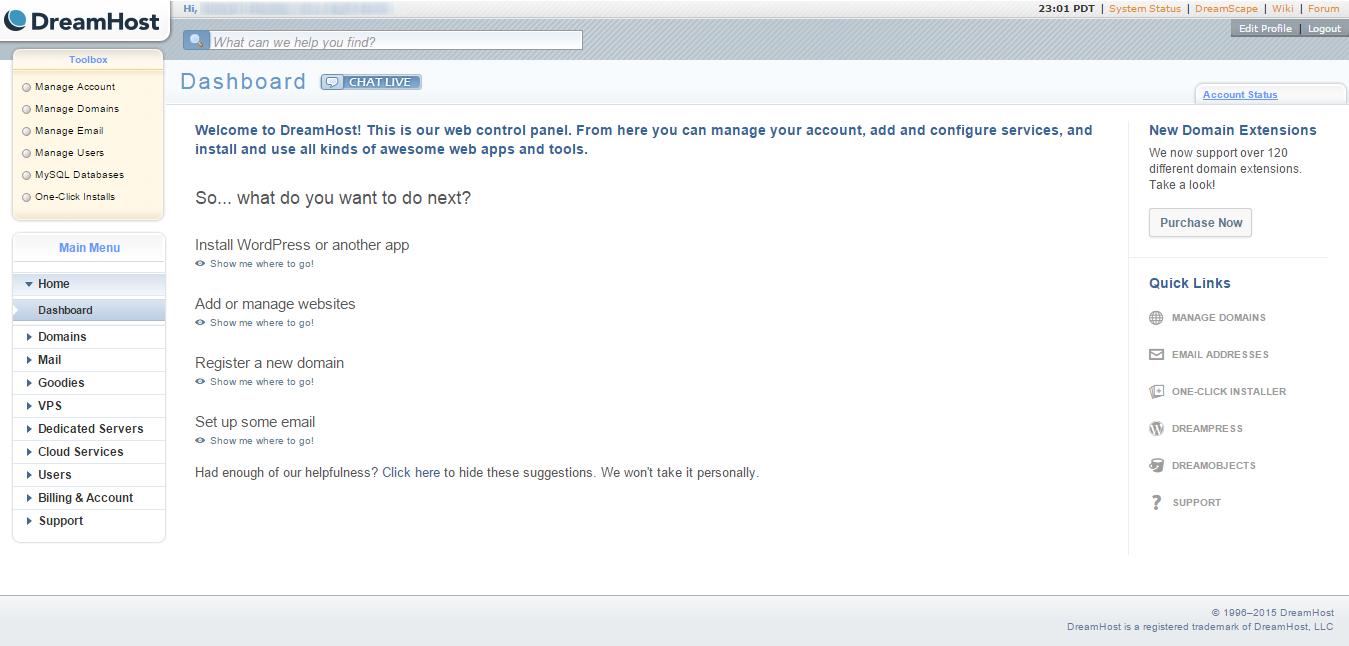Click the DreamObjects quick link icon
This screenshot has height=646, width=1349.
[1156, 466]
